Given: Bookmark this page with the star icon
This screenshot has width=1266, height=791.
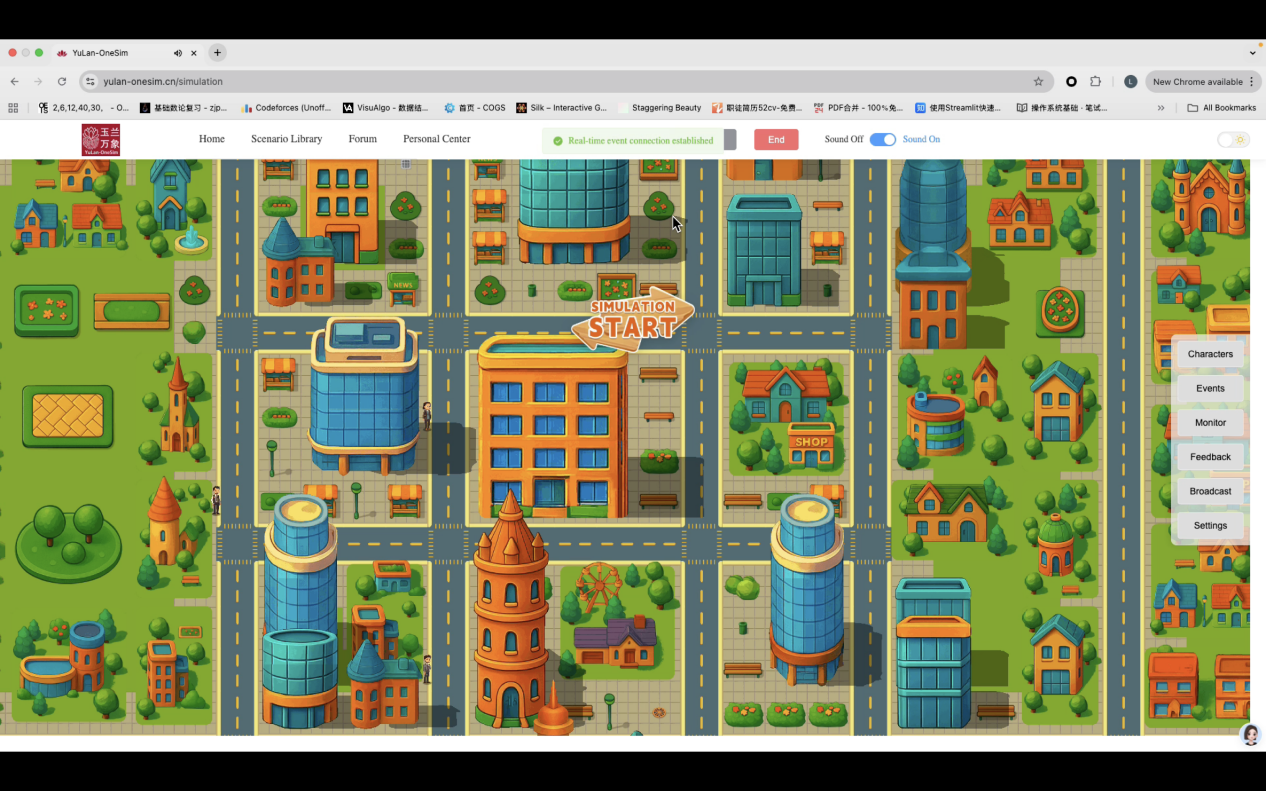Looking at the screenshot, I should pos(1038,82).
